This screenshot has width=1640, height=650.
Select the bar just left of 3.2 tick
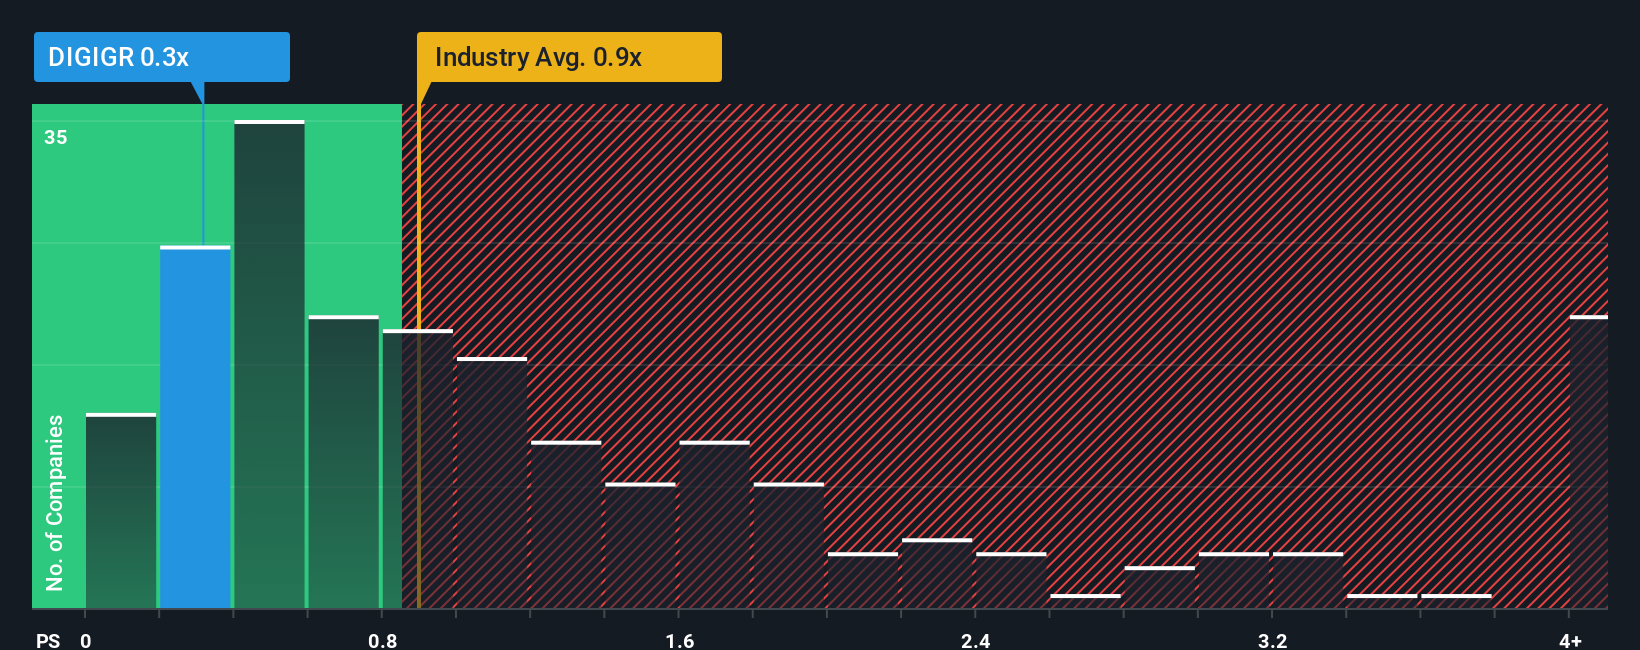1234,580
